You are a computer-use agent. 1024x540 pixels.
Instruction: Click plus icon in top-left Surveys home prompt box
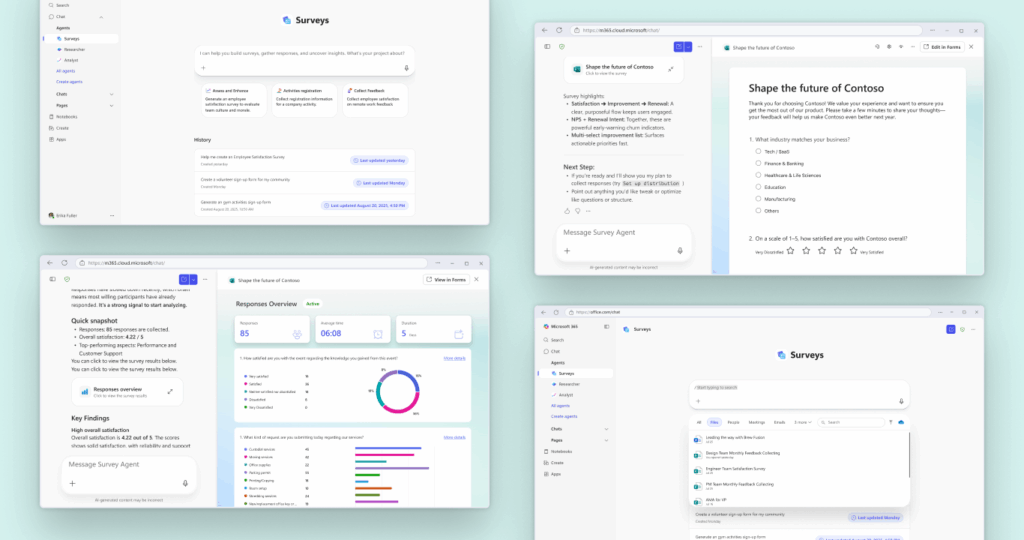click(203, 68)
